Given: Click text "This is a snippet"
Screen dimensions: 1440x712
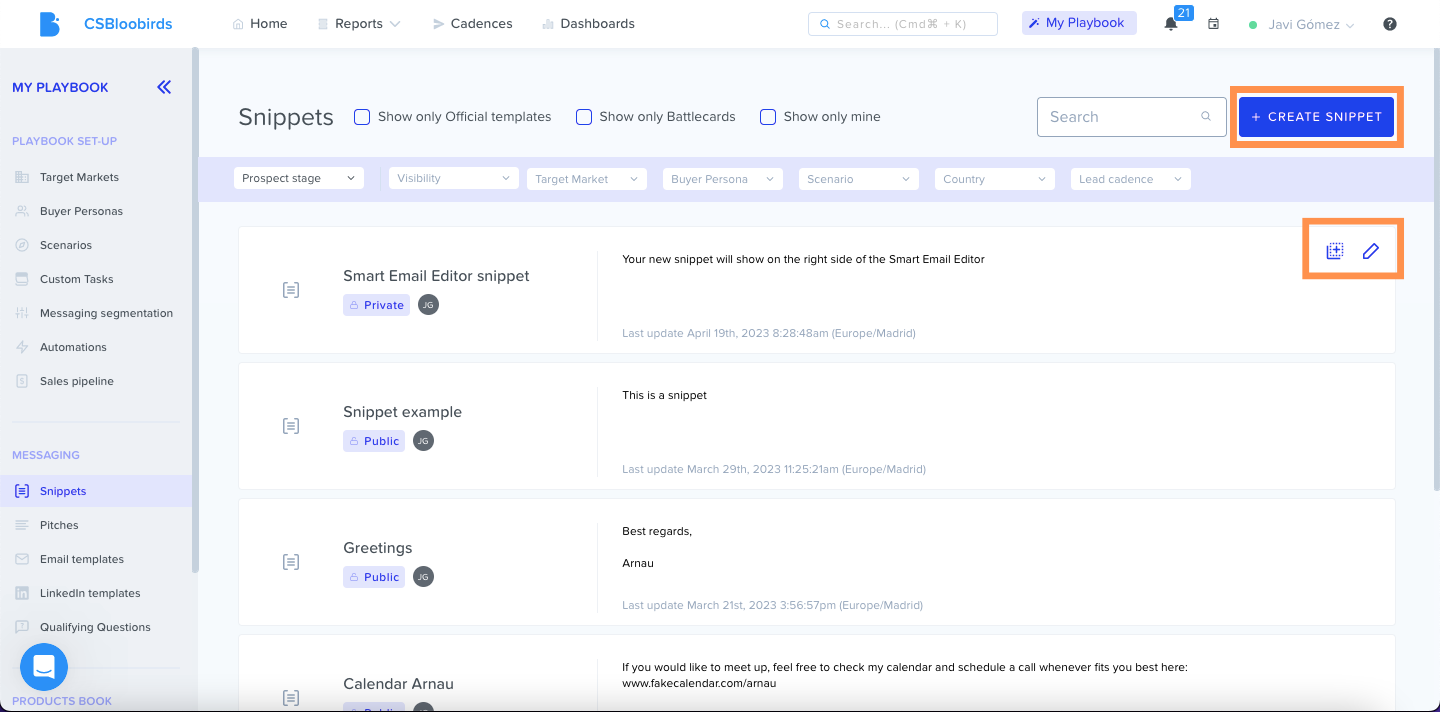Looking at the screenshot, I should [x=664, y=395].
